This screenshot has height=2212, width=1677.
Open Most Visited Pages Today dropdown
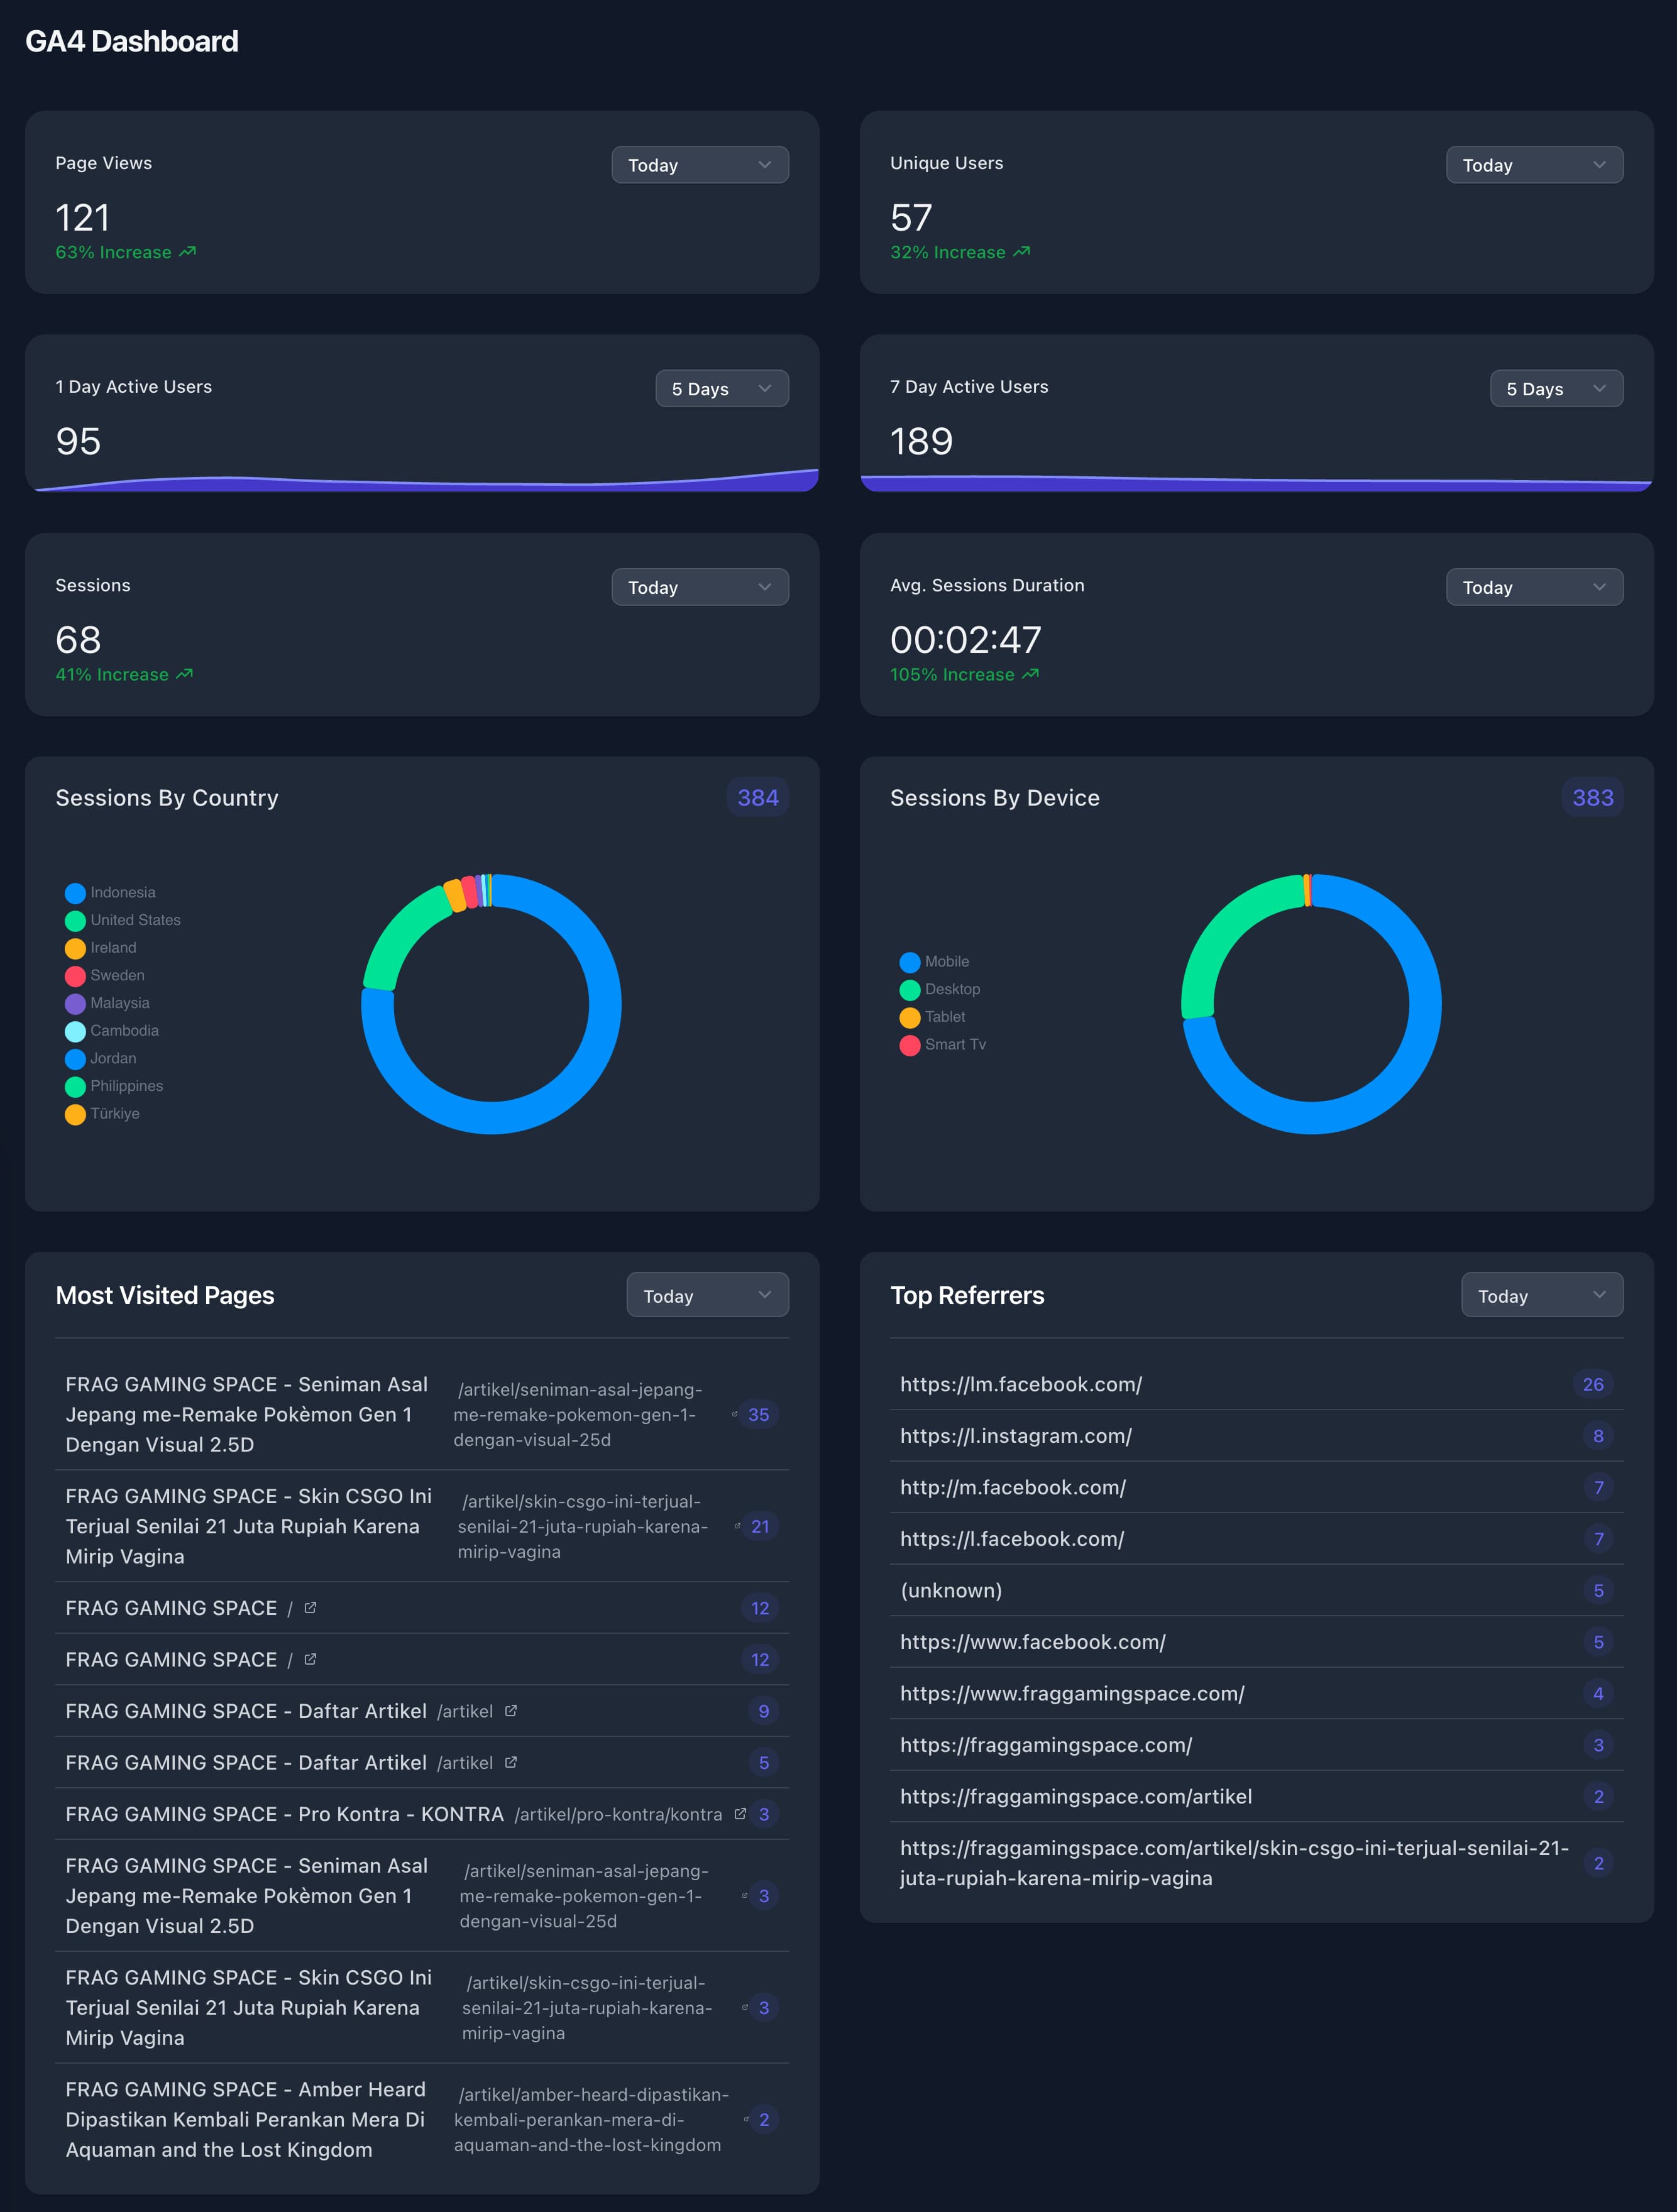click(x=707, y=1295)
